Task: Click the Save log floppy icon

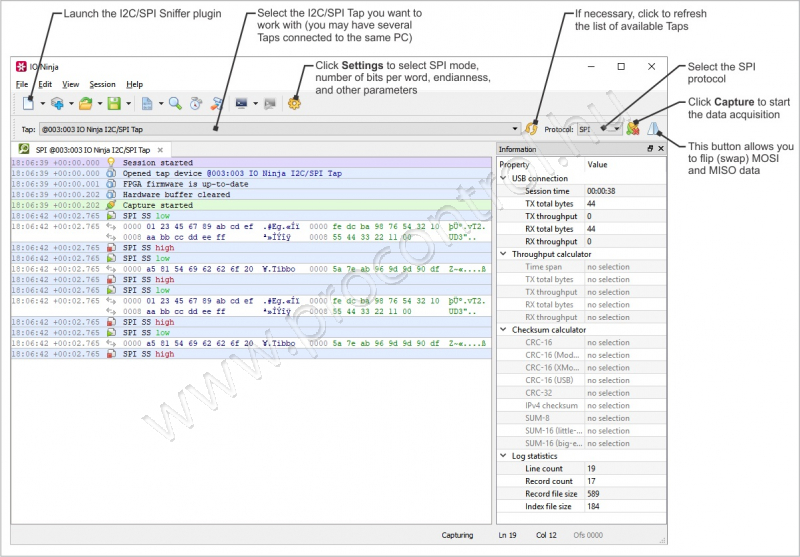Action: 114,103
